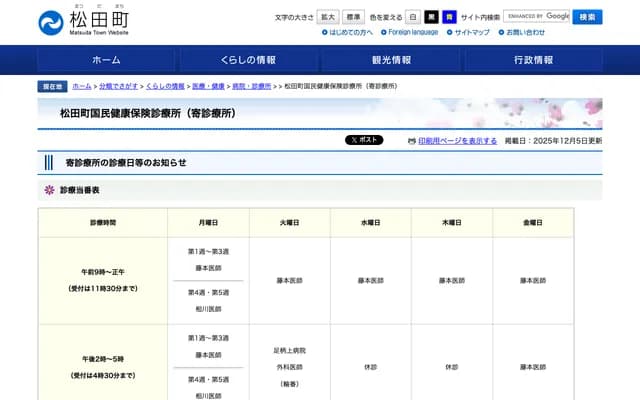640x400 pixels.
Task: Click 医療・健康 in the breadcrumb
Action: [208, 87]
